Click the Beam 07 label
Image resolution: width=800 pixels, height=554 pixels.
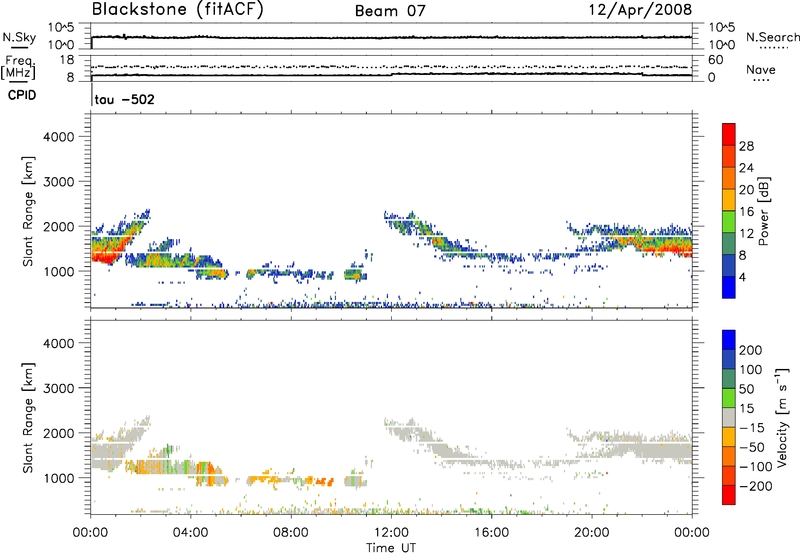click(x=390, y=11)
